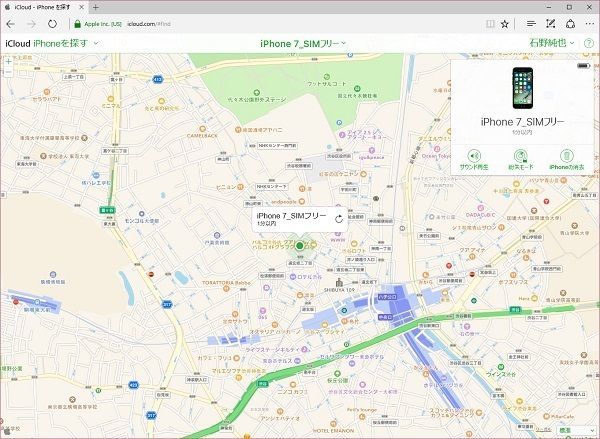Click the CAMELBACK restaurant marker
600x439 pixels.
pyautogui.click(x=202, y=129)
